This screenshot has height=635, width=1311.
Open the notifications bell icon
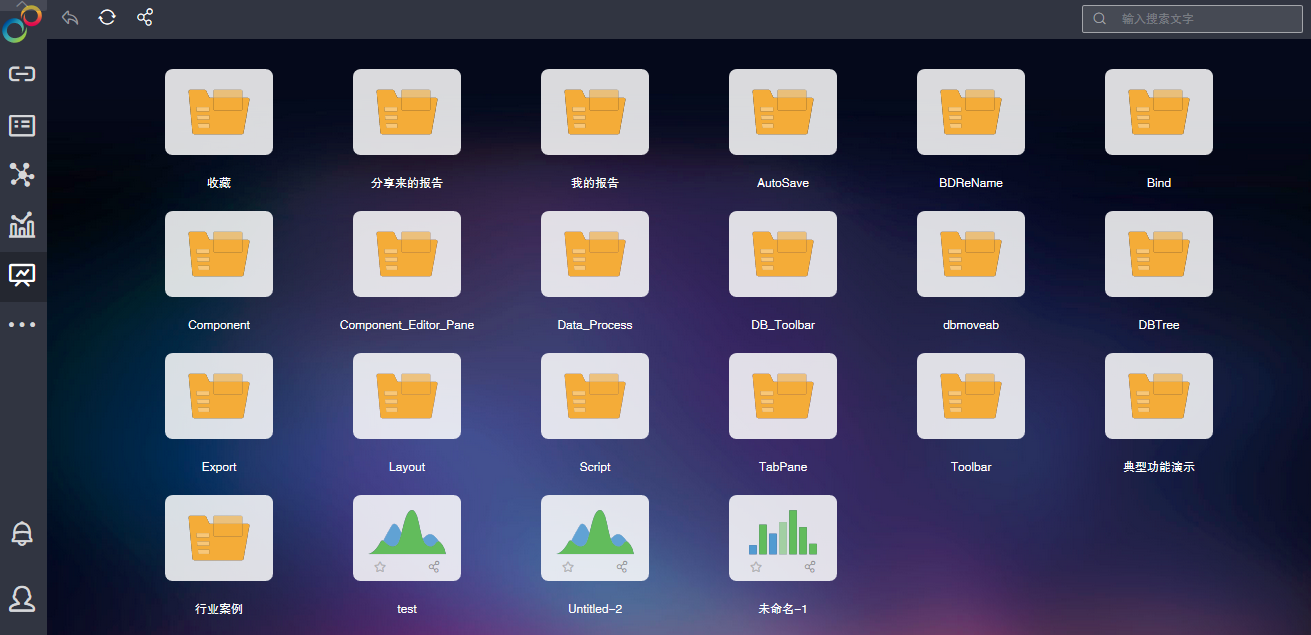[x=22, y=534]
